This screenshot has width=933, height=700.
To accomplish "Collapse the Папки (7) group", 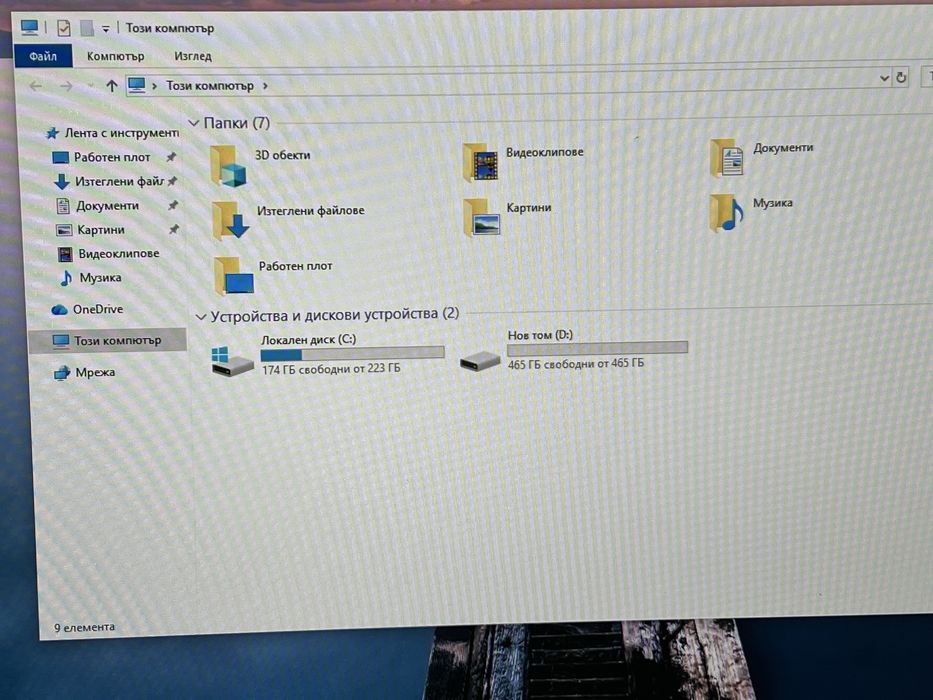I will [x=193, y=123].
